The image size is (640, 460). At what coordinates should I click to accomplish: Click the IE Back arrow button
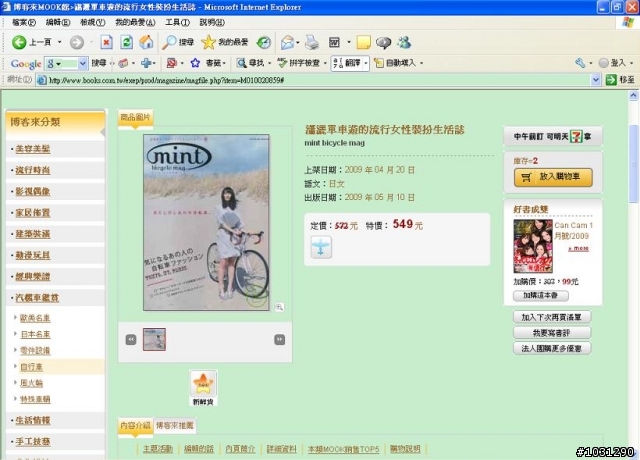(x=19, y=42)
